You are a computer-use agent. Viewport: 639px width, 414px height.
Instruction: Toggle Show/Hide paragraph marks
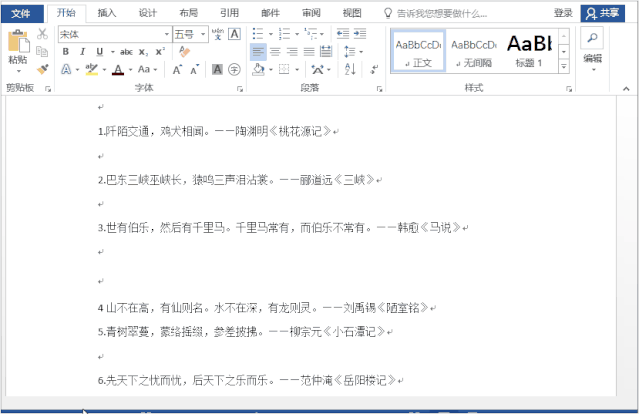click(374, 70)
